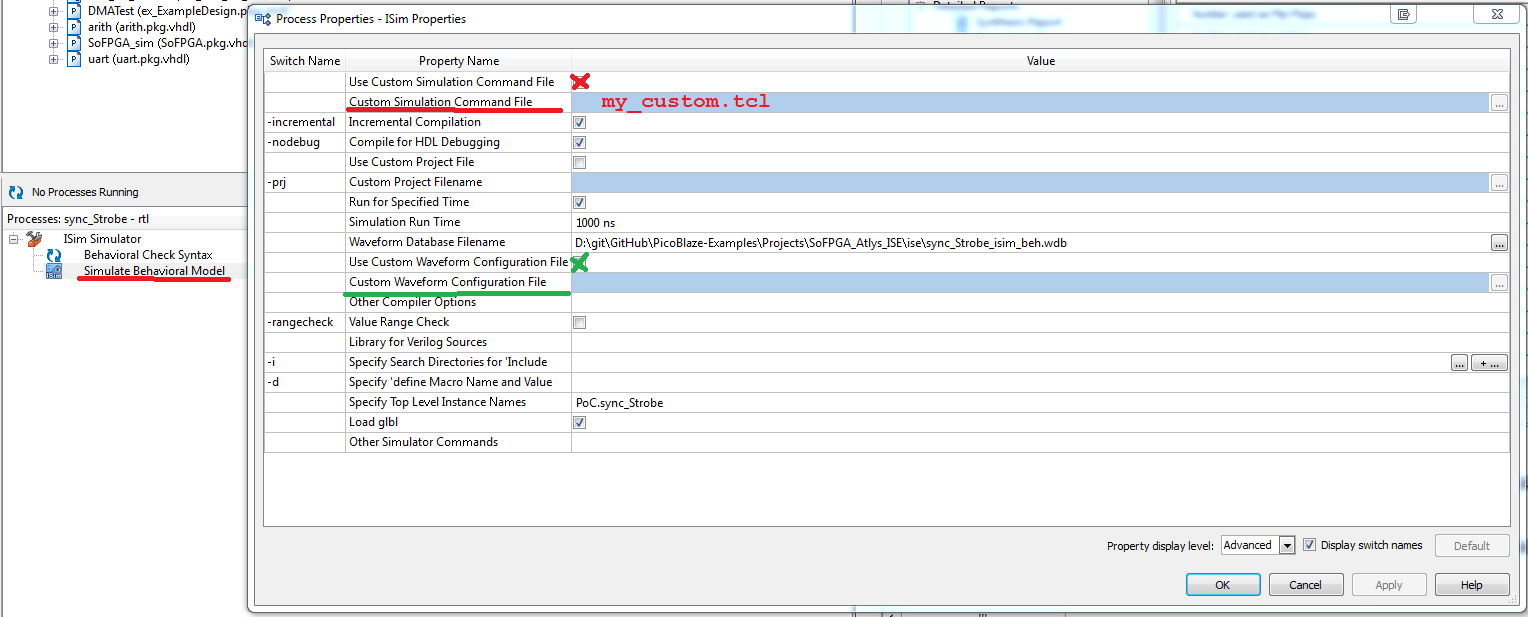The width and height of the screenshot is (1528, 617).
Task: Browse for Custom Waveform Configuration File
Action: 1498,282
